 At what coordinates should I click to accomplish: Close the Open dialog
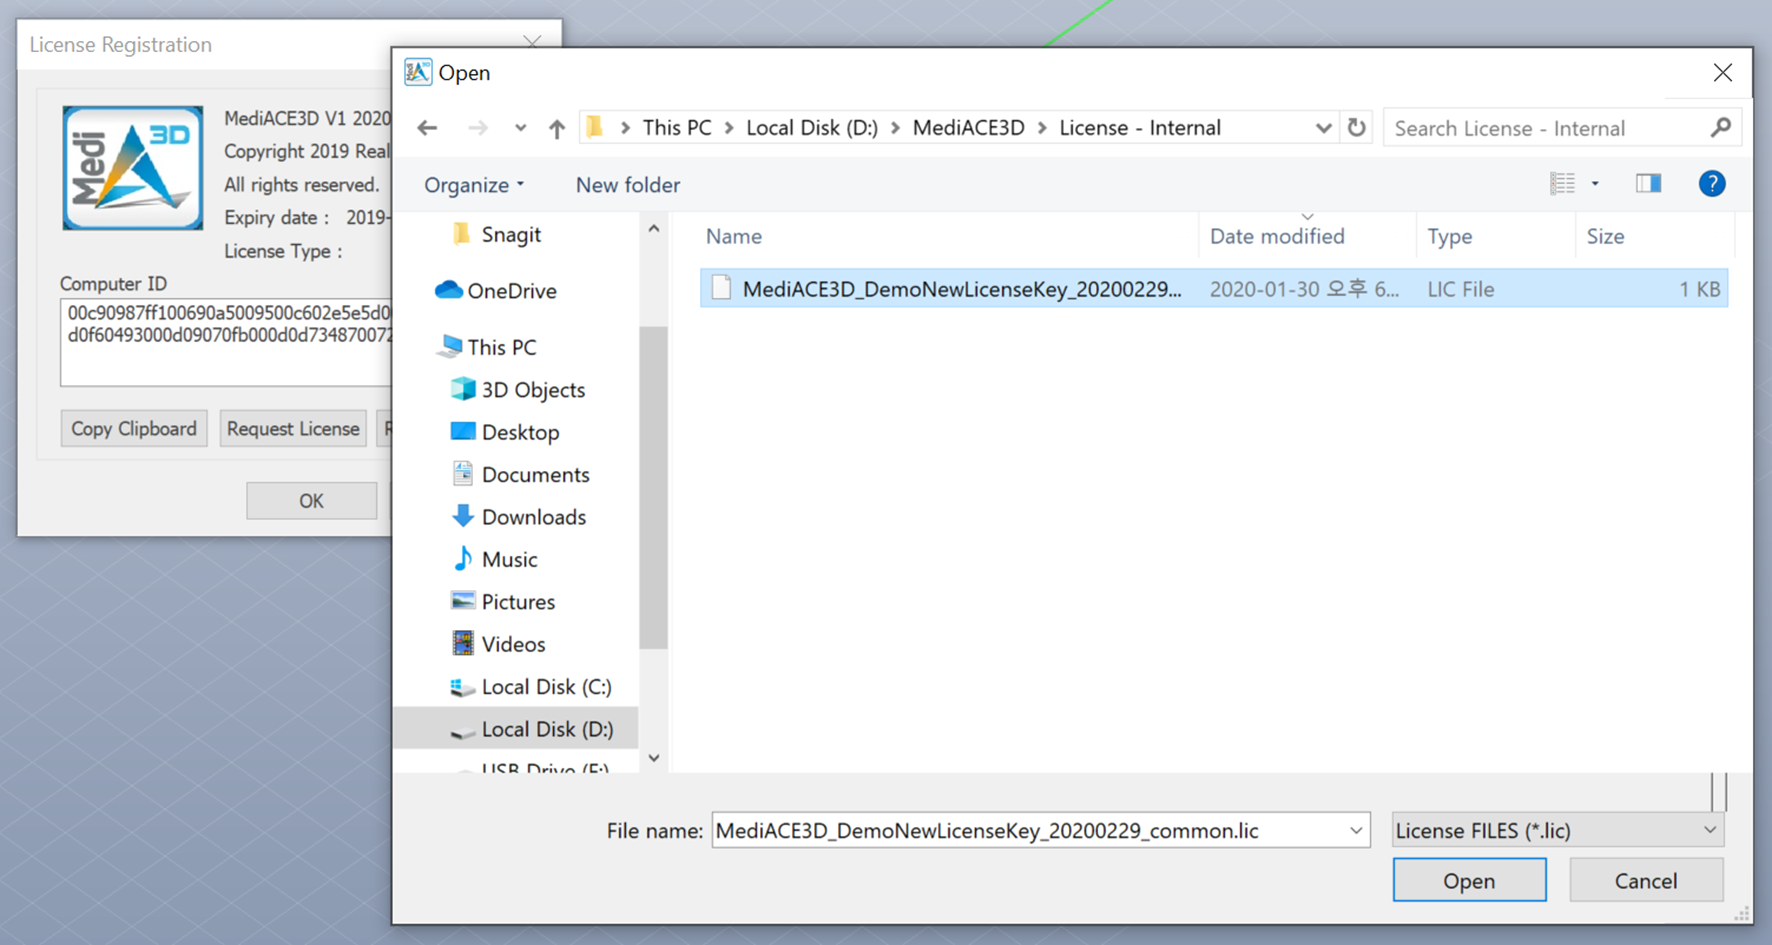click(x=1722, y=73)
